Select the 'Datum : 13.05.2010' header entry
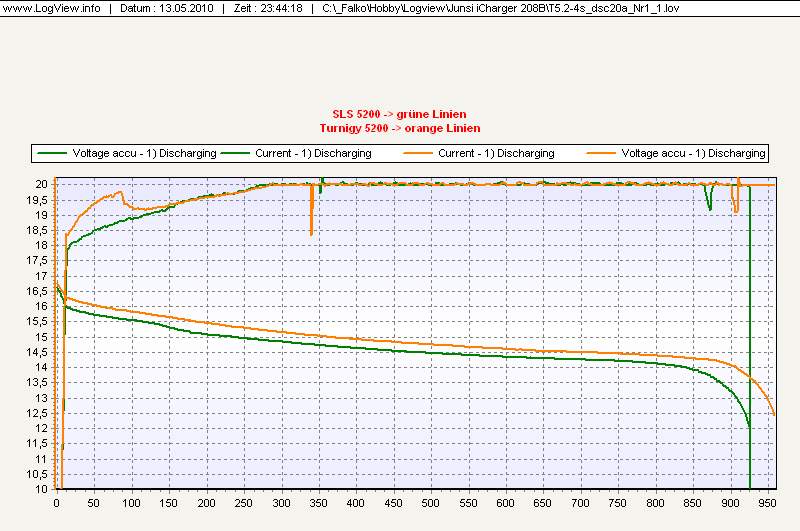This screenshot has width=800, height=531. pos(167,8)
